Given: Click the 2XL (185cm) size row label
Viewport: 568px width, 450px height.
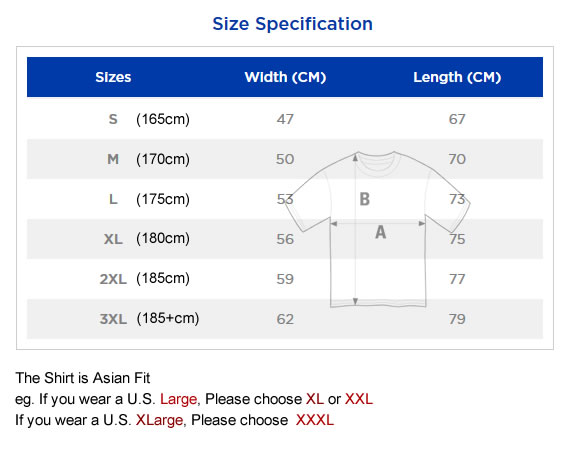Looking at the screenshot, I should coord(145,279).
